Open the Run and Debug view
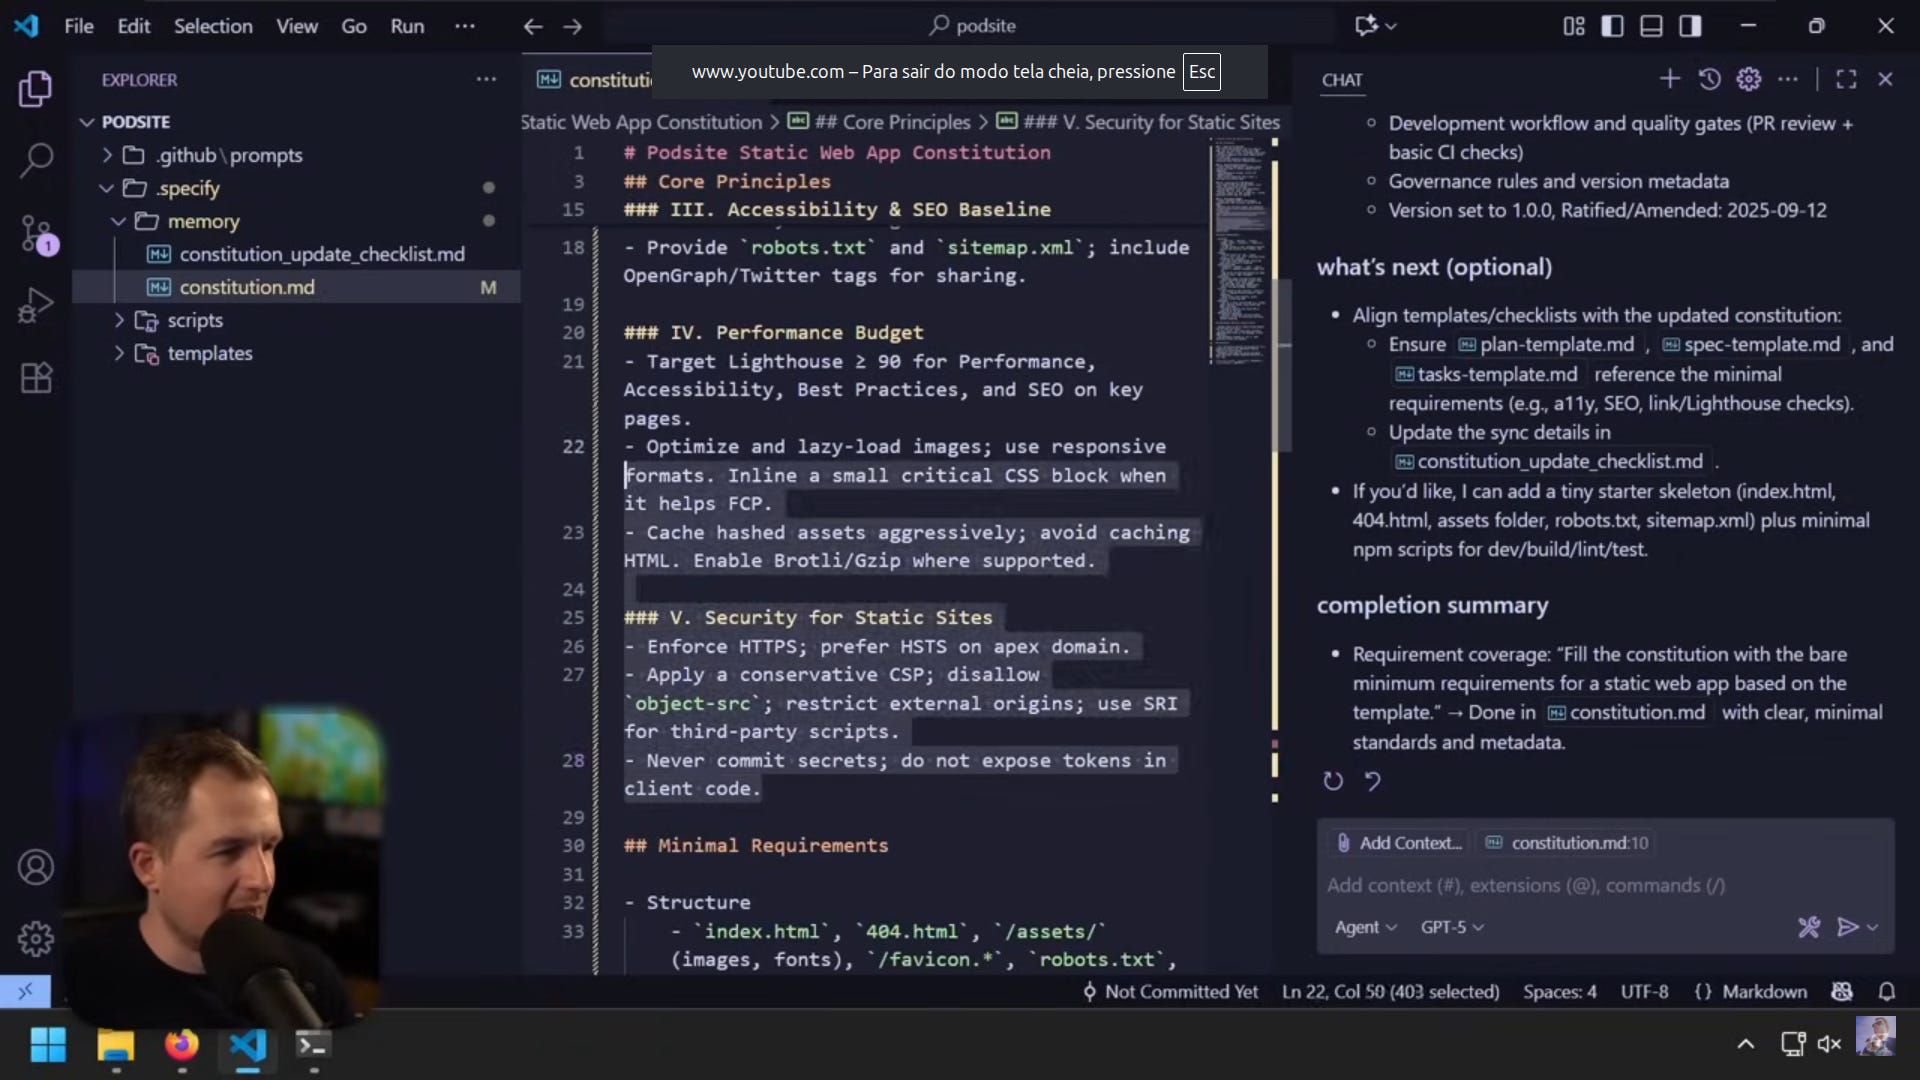Viewport: 1920px width, 1080px height. pyautogui.click(x=36, y=305)
